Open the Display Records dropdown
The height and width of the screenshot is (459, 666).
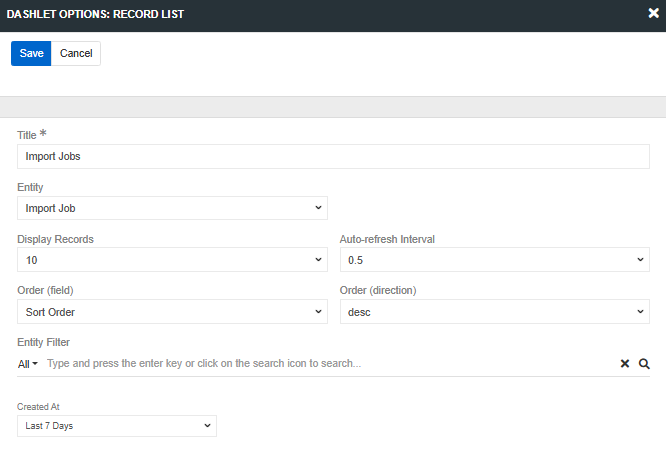(172, 260)
